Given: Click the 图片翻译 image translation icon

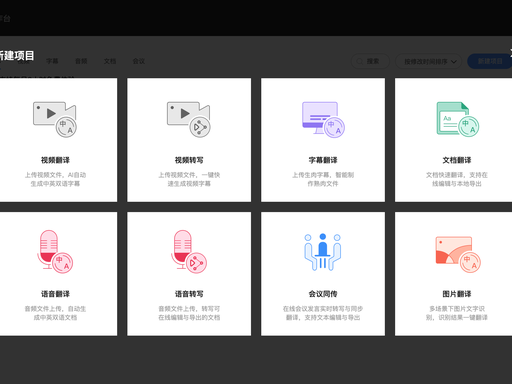Looking at the screenshot, I should click(458, 254).
